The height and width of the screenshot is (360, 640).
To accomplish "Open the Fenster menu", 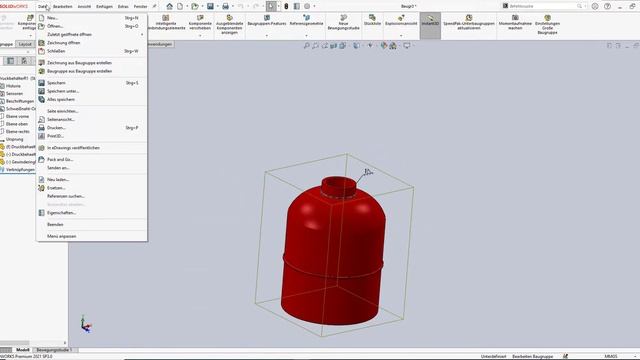I will click(x=140, y=7).
